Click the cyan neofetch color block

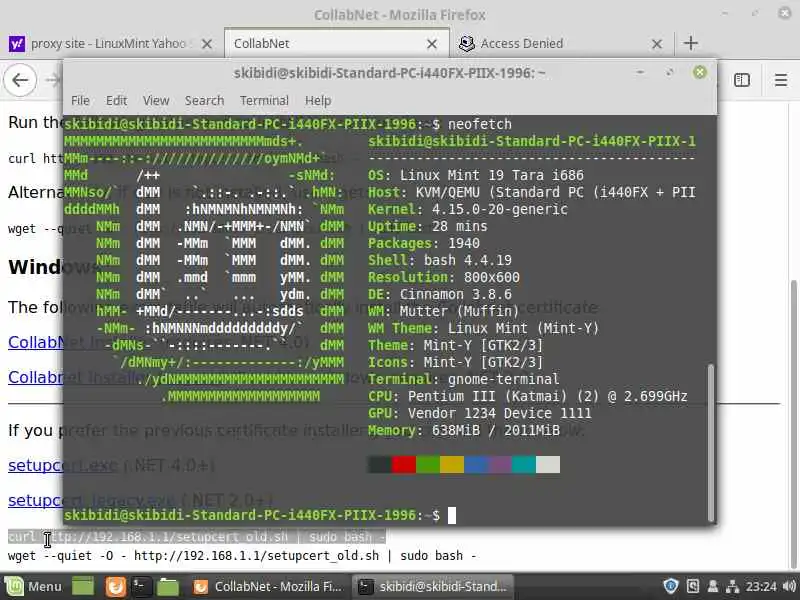tap(523, 465)
